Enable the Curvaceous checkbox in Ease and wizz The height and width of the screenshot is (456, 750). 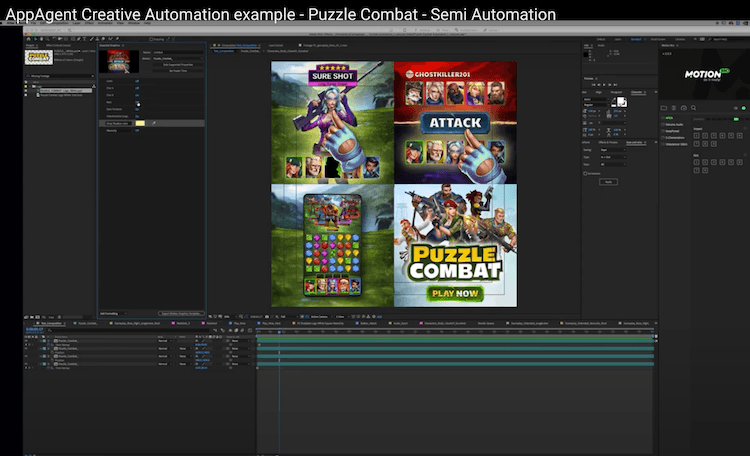click(x=585, y=173)
